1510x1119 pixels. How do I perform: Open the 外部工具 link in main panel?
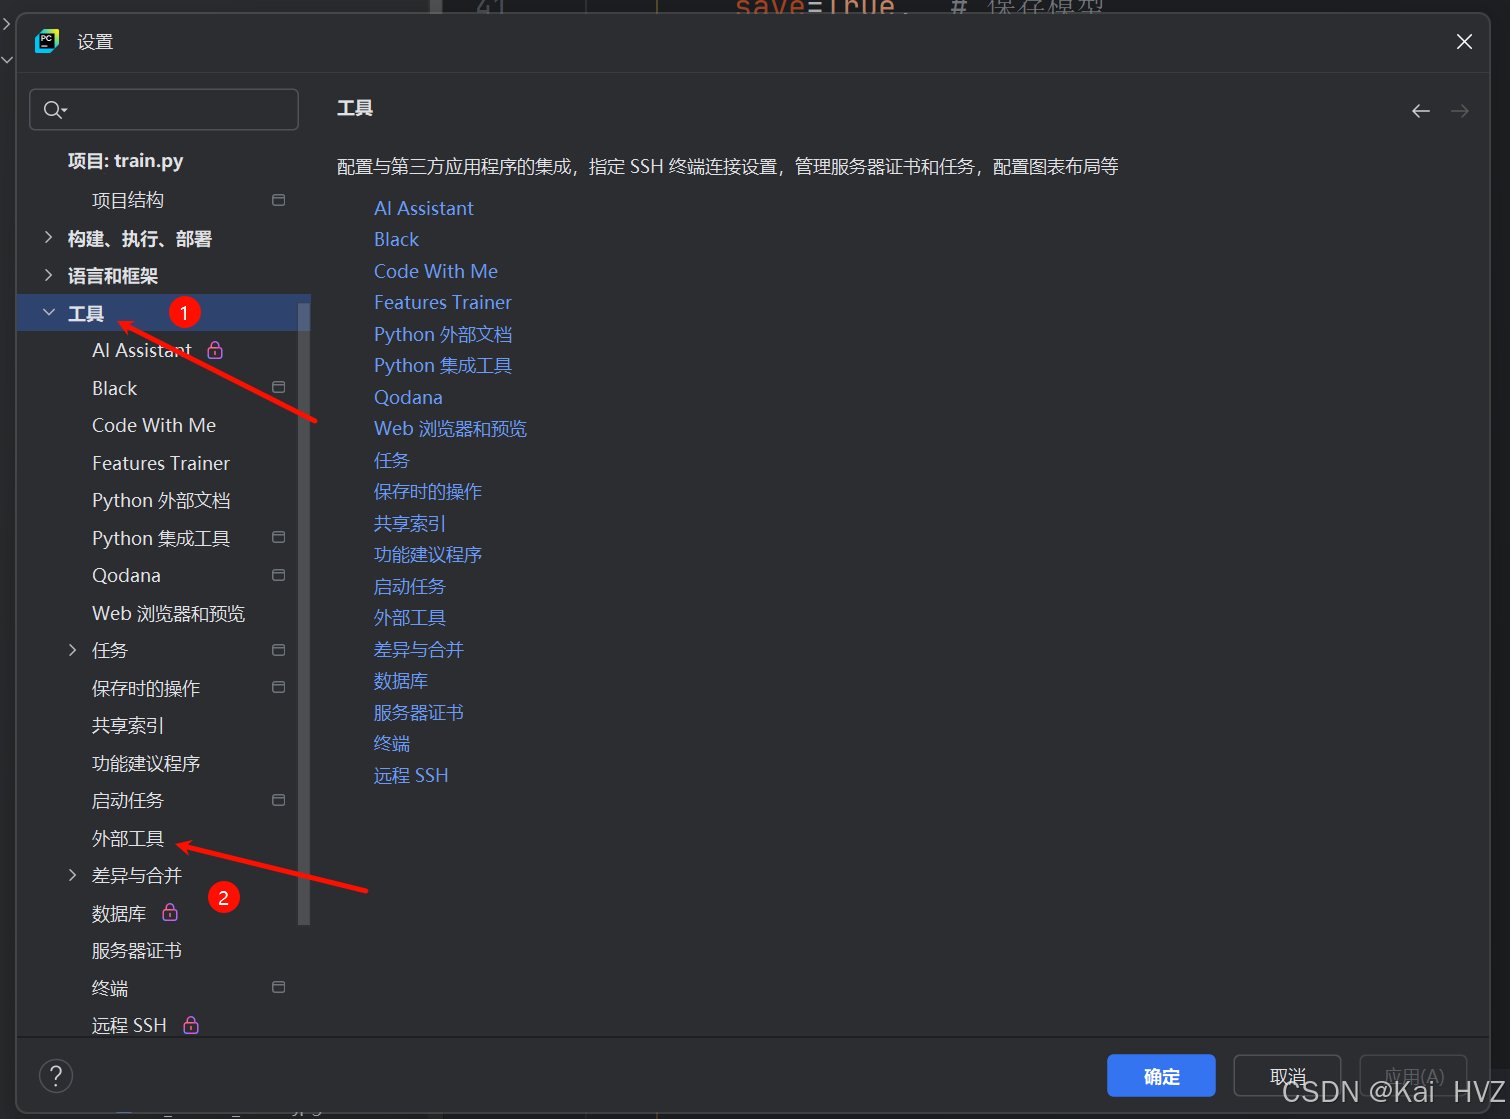410,617
